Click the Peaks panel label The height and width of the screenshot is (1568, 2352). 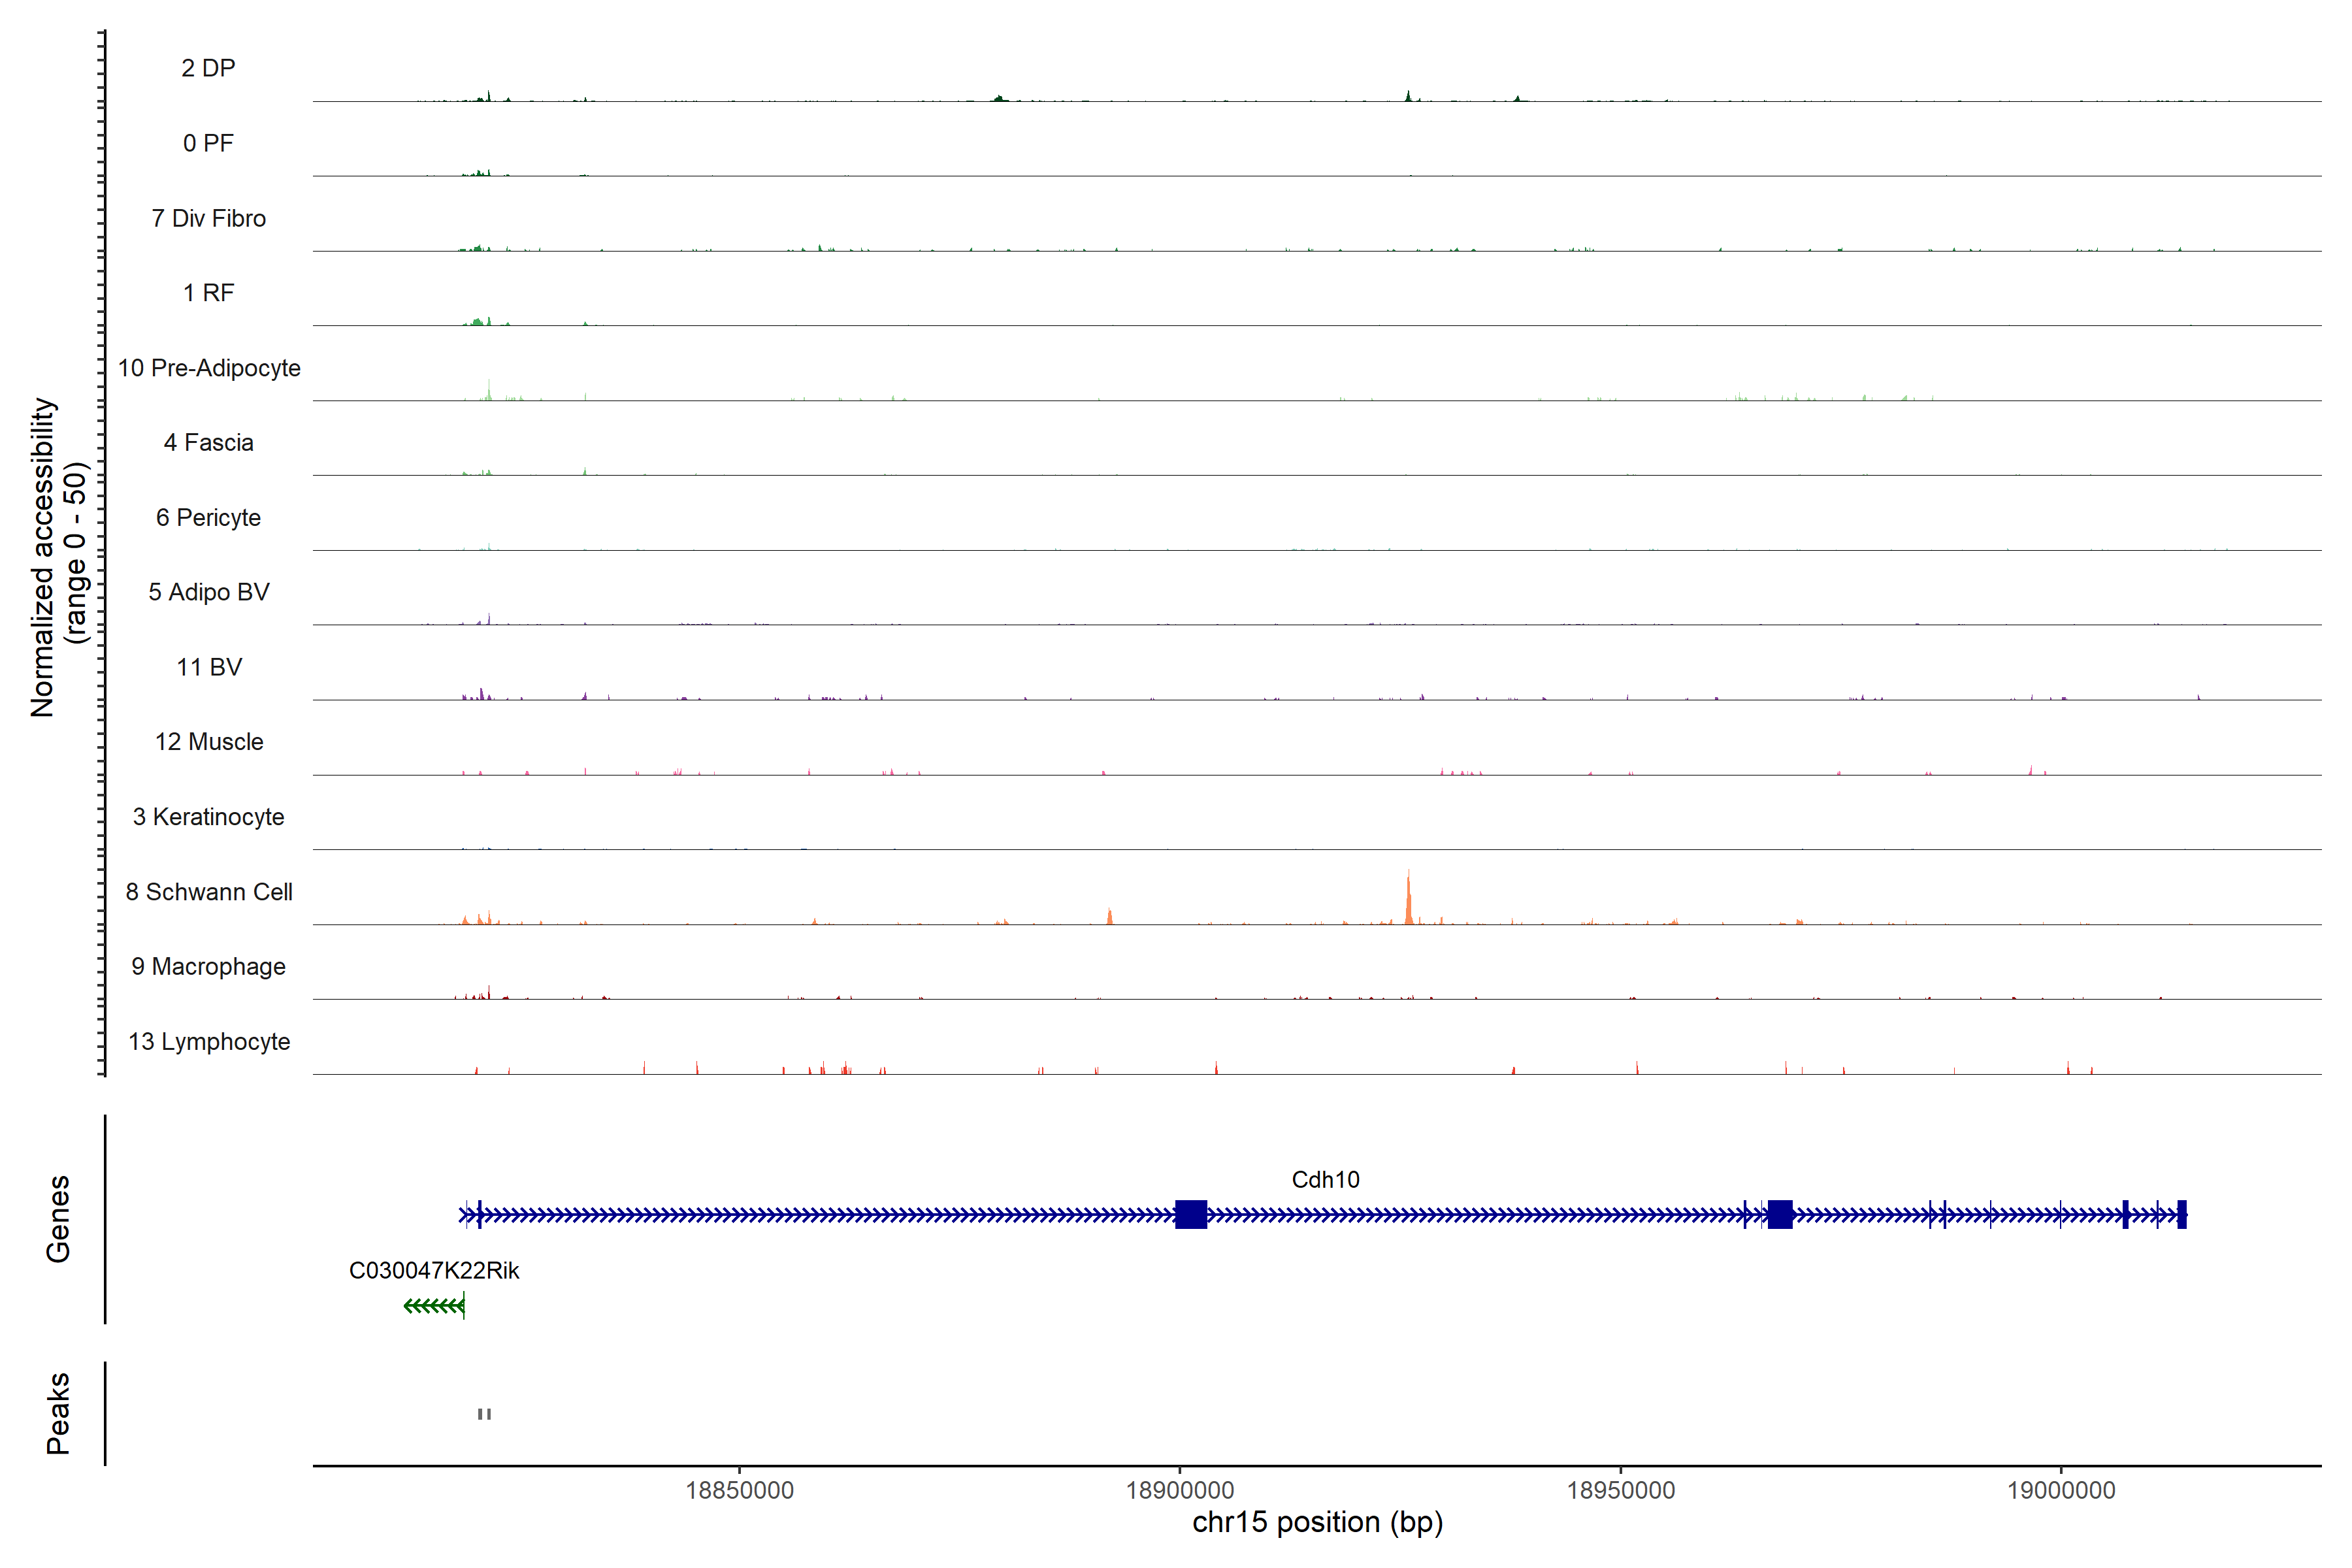pos(58,1412)
